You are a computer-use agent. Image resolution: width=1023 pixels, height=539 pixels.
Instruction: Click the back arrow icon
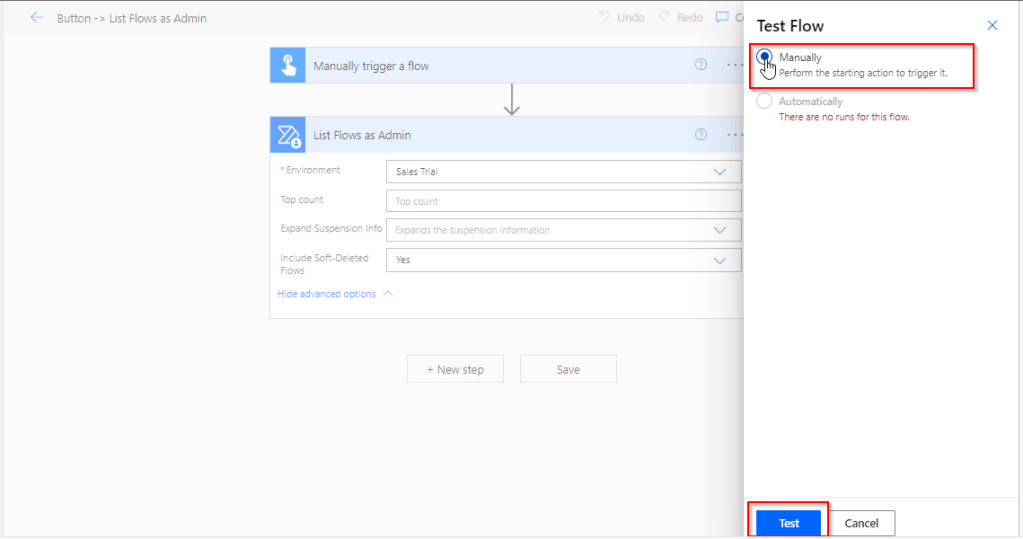[x=37, y=18]
